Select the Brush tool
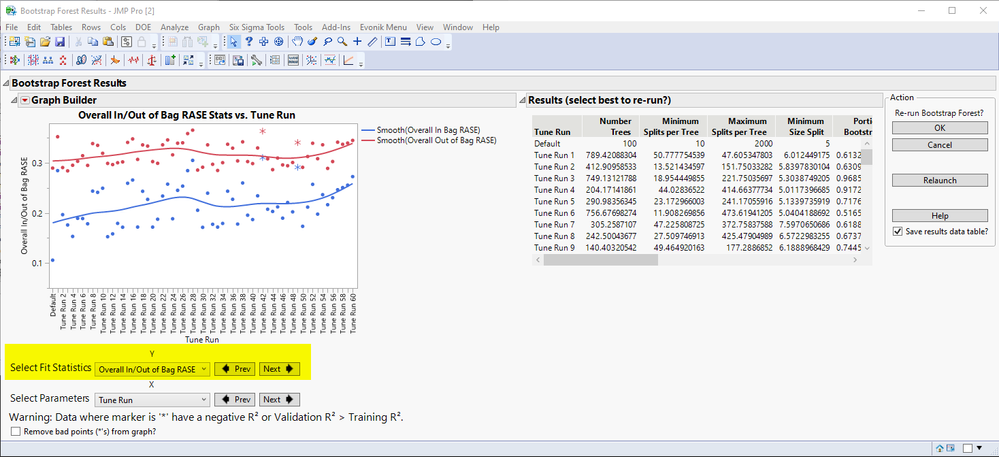The width and height of the screenshot is (999, 457). 312,42
